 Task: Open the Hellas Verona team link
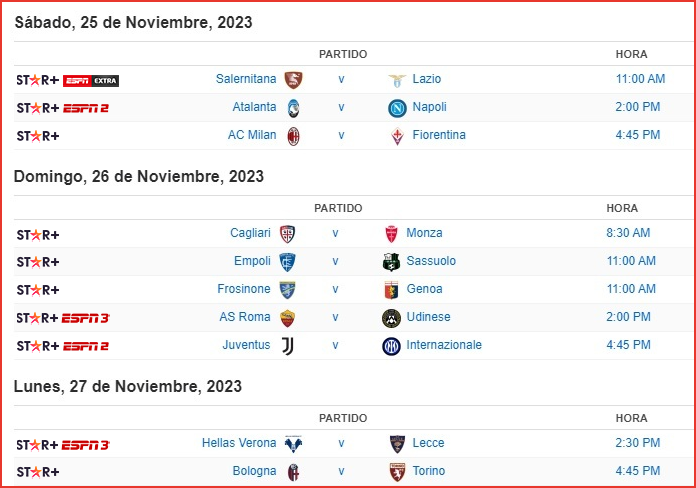pyautogui.click(x=239, y=443)
